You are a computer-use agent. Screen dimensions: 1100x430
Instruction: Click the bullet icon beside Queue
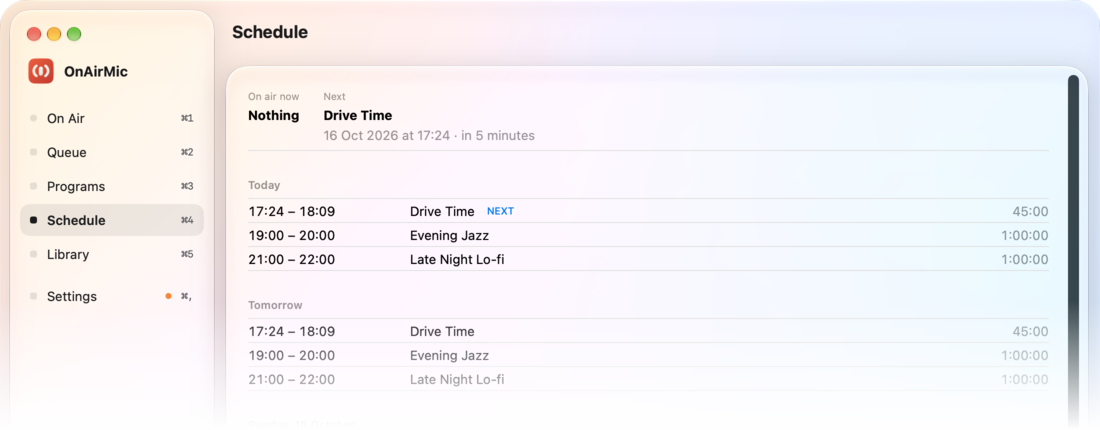(x=34, y=152)
